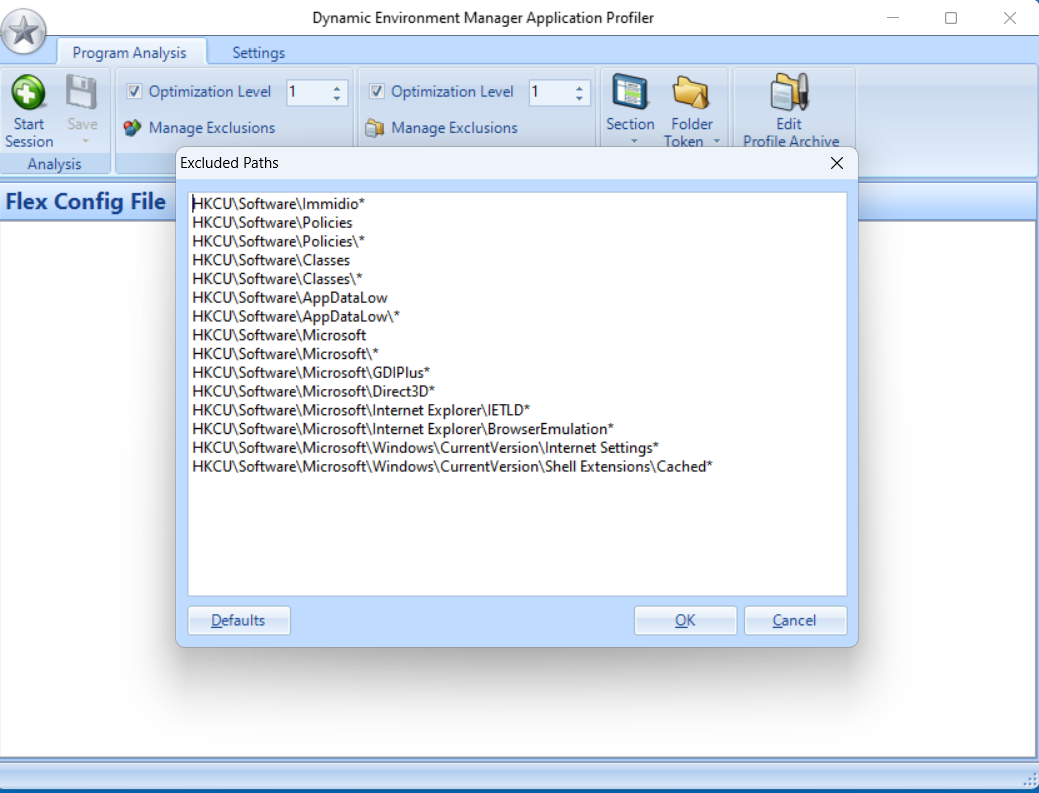1039x793 pixels.
Task: Click the Folder Token icon
Action: pos(691,94)
